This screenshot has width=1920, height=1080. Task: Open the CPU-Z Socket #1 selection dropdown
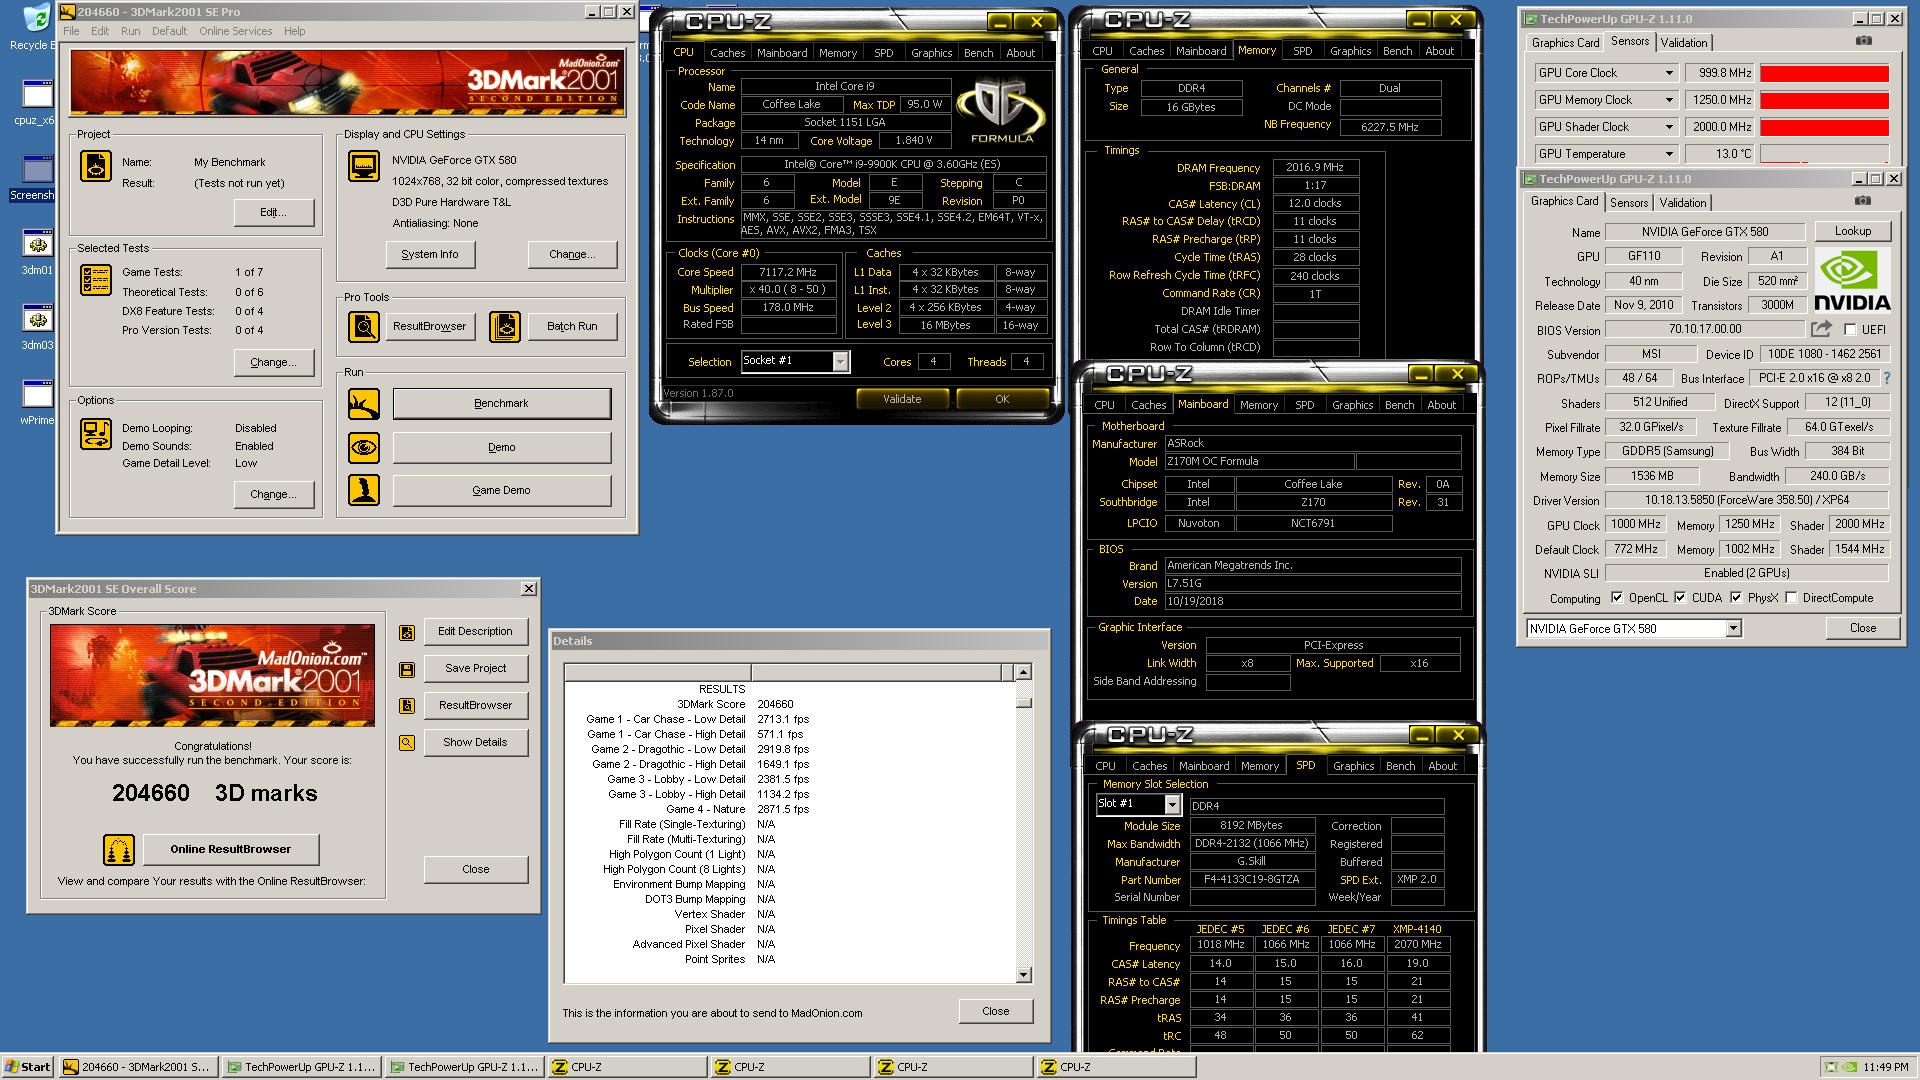tap(840, 361)
